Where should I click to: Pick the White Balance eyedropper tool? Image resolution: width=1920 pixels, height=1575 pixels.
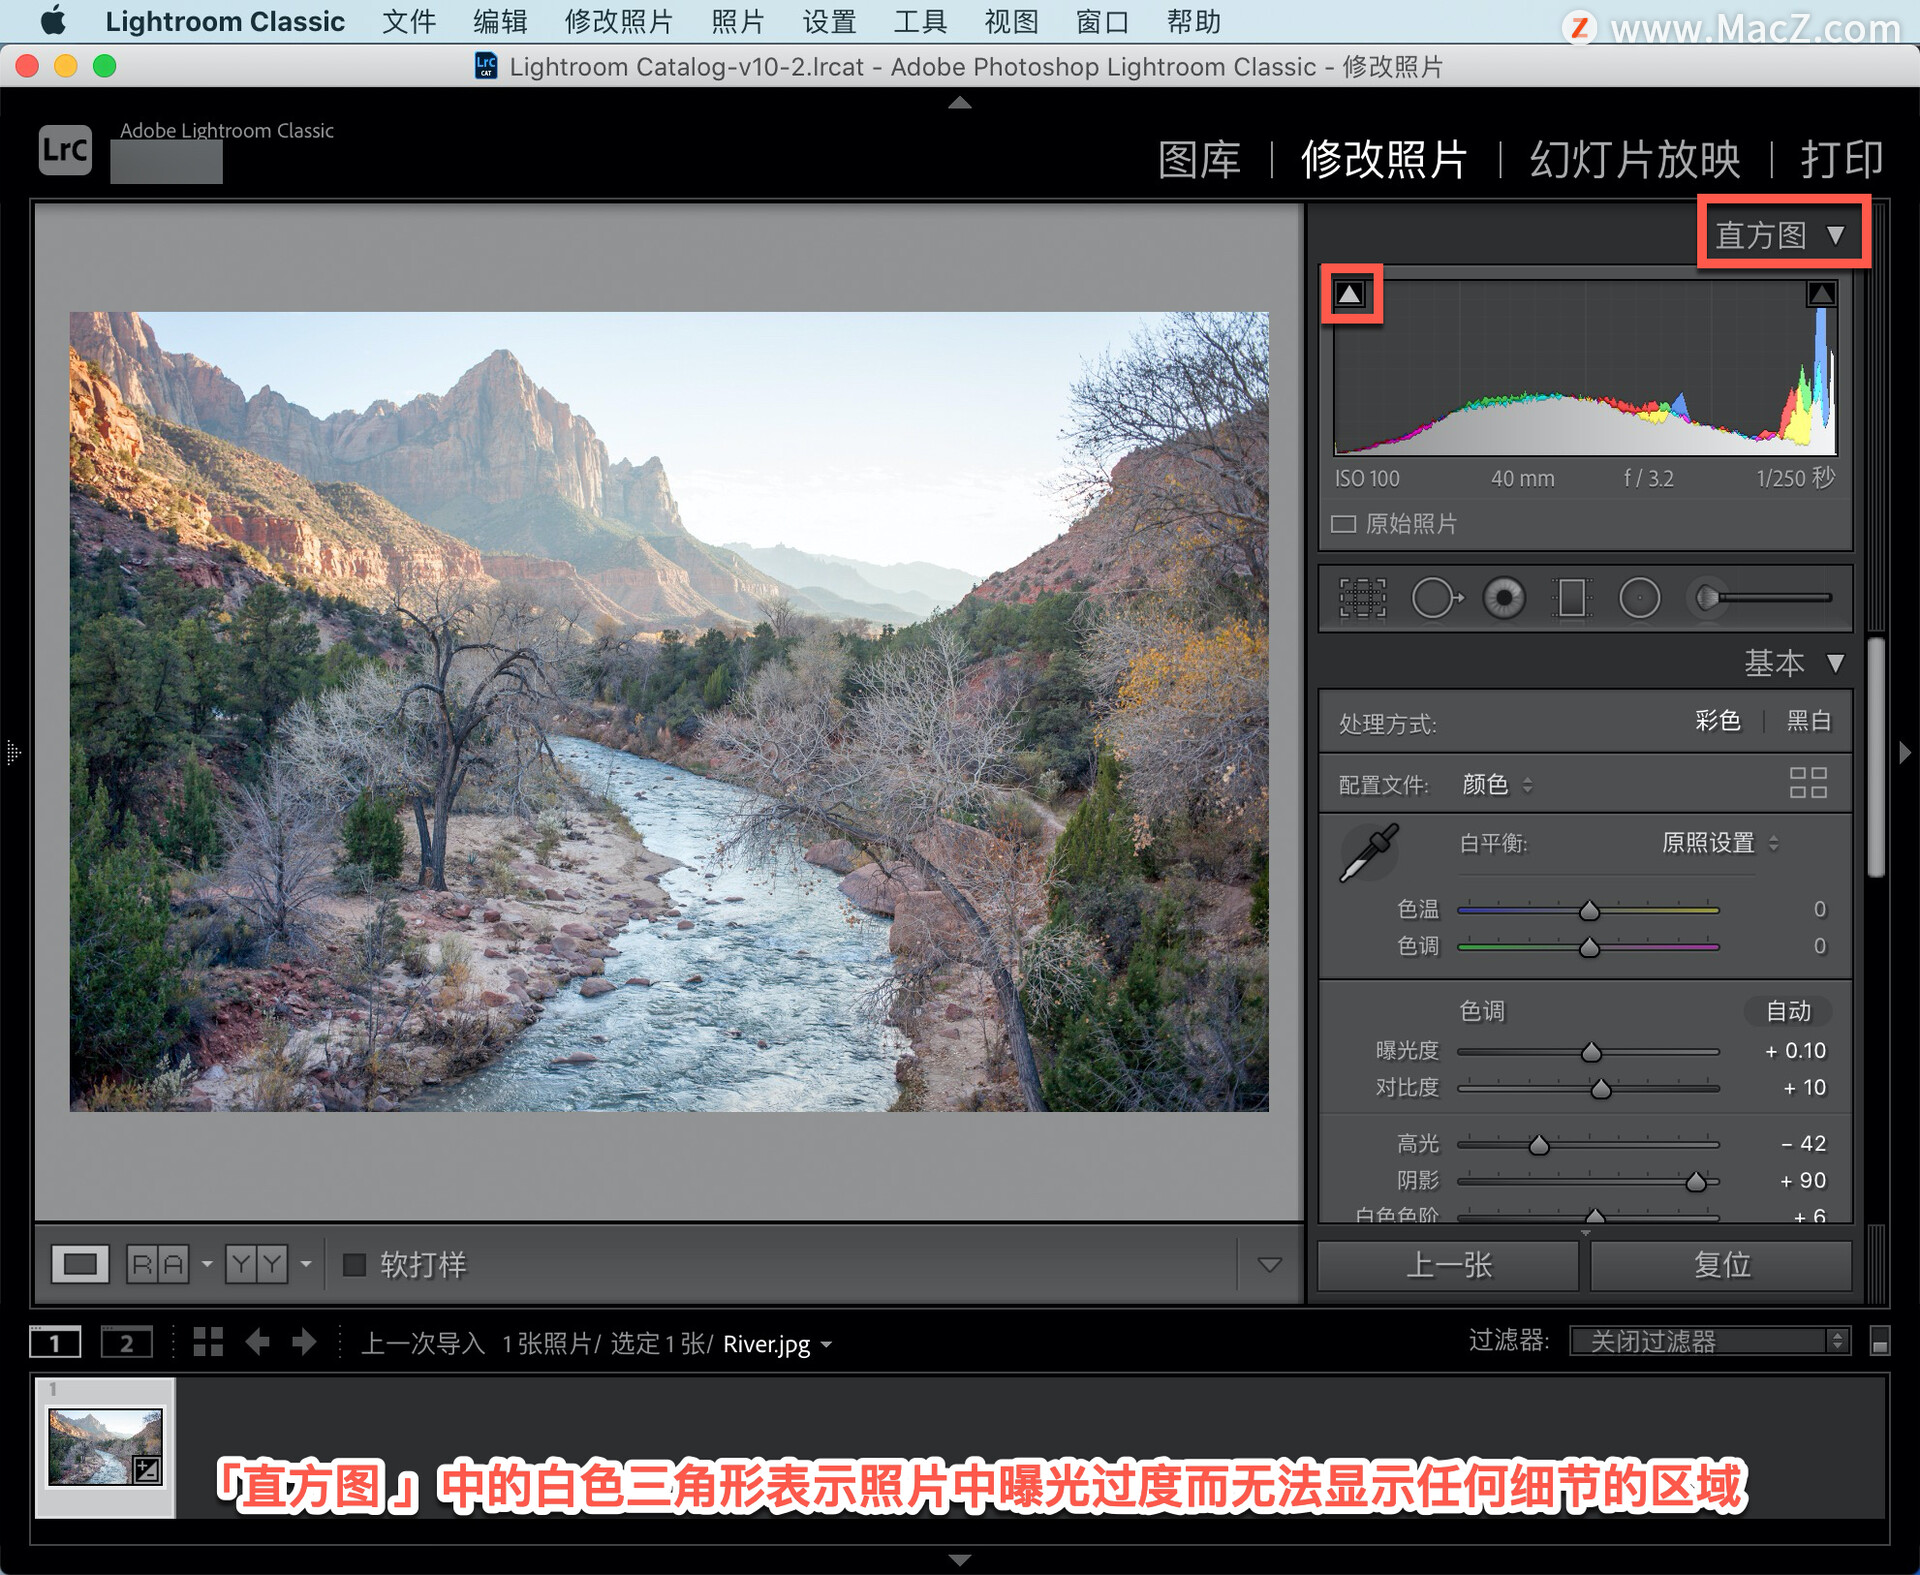click(x=1369, y=853)
